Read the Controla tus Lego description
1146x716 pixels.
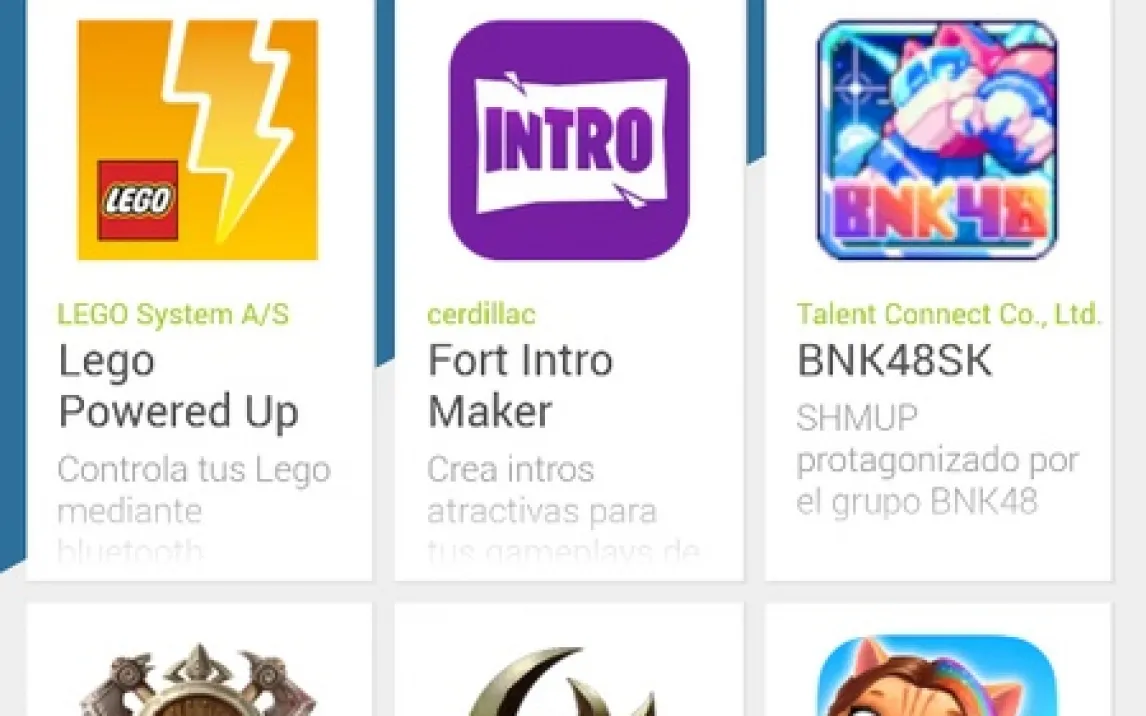point(194,509)
